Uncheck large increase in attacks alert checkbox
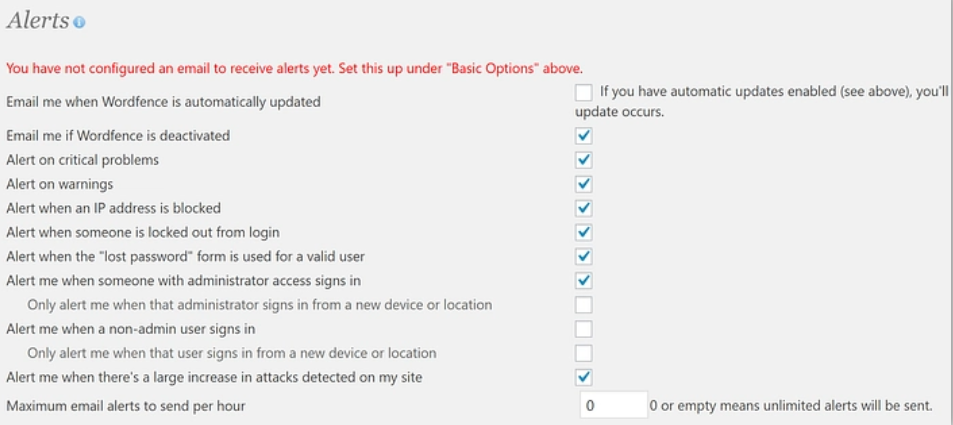Image resolution: width=953 pixels, height=425 pixels. [584, 377]
